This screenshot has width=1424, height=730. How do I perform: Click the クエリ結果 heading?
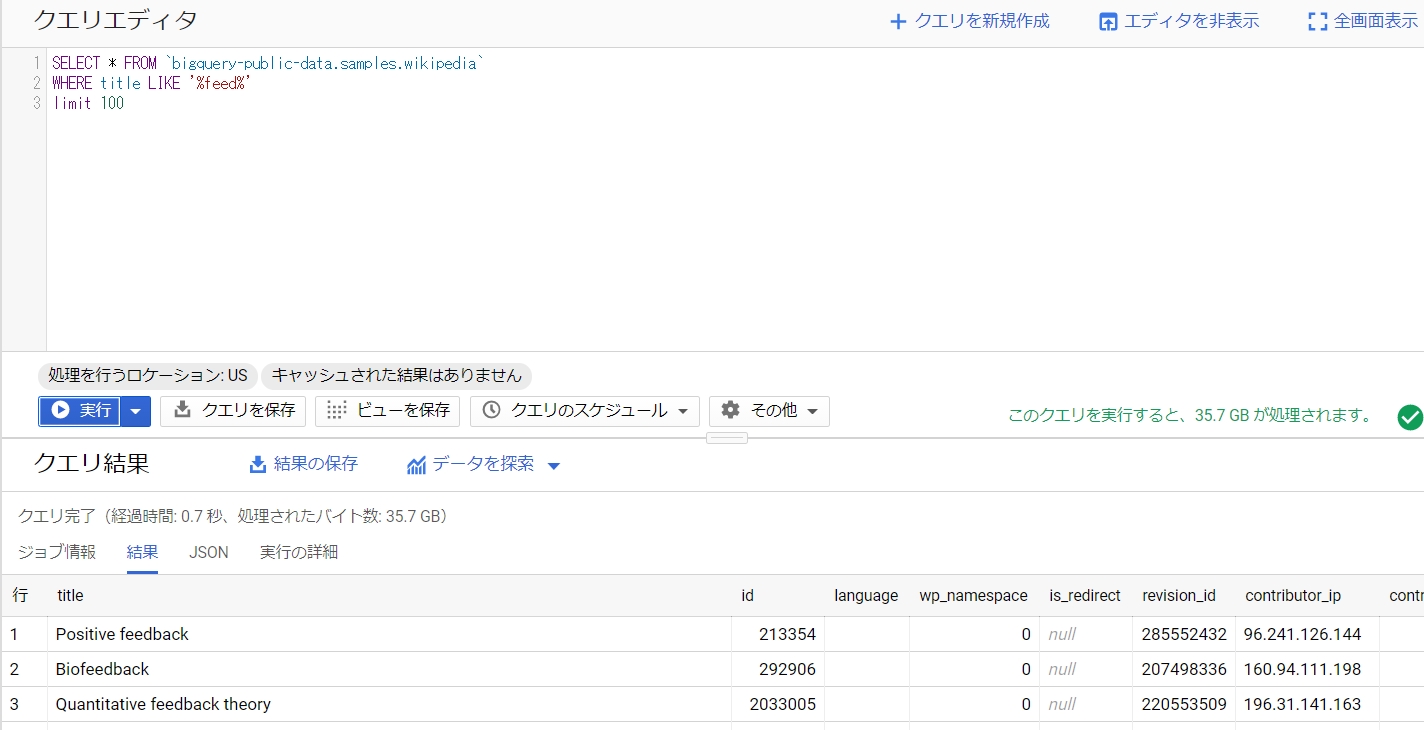pyautogui.click(x=91, y=463)
